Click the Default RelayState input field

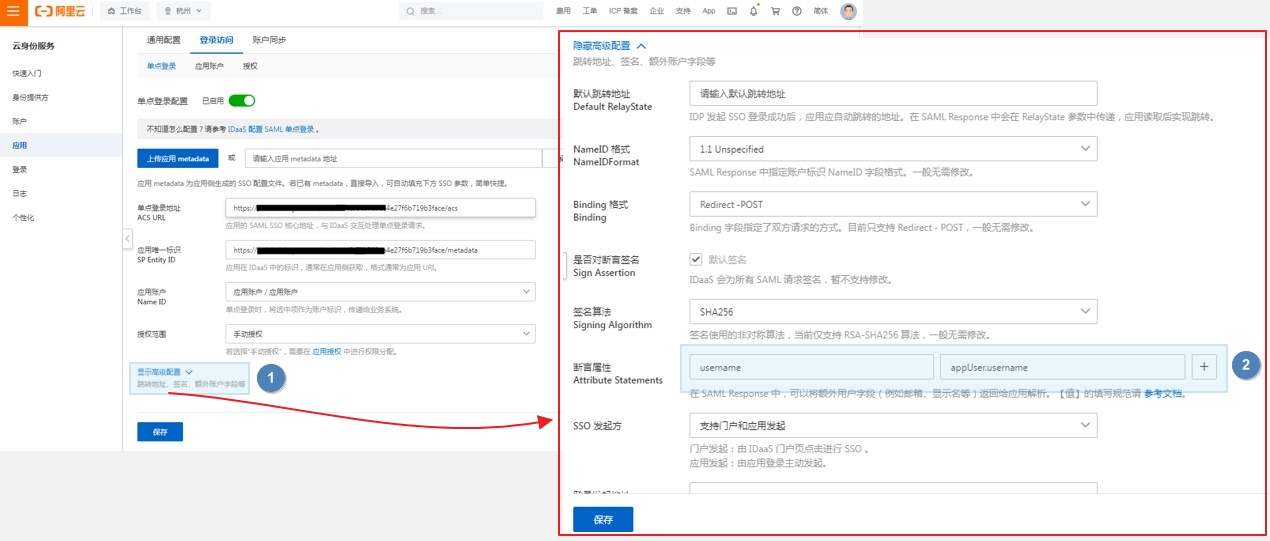(892, 93)
